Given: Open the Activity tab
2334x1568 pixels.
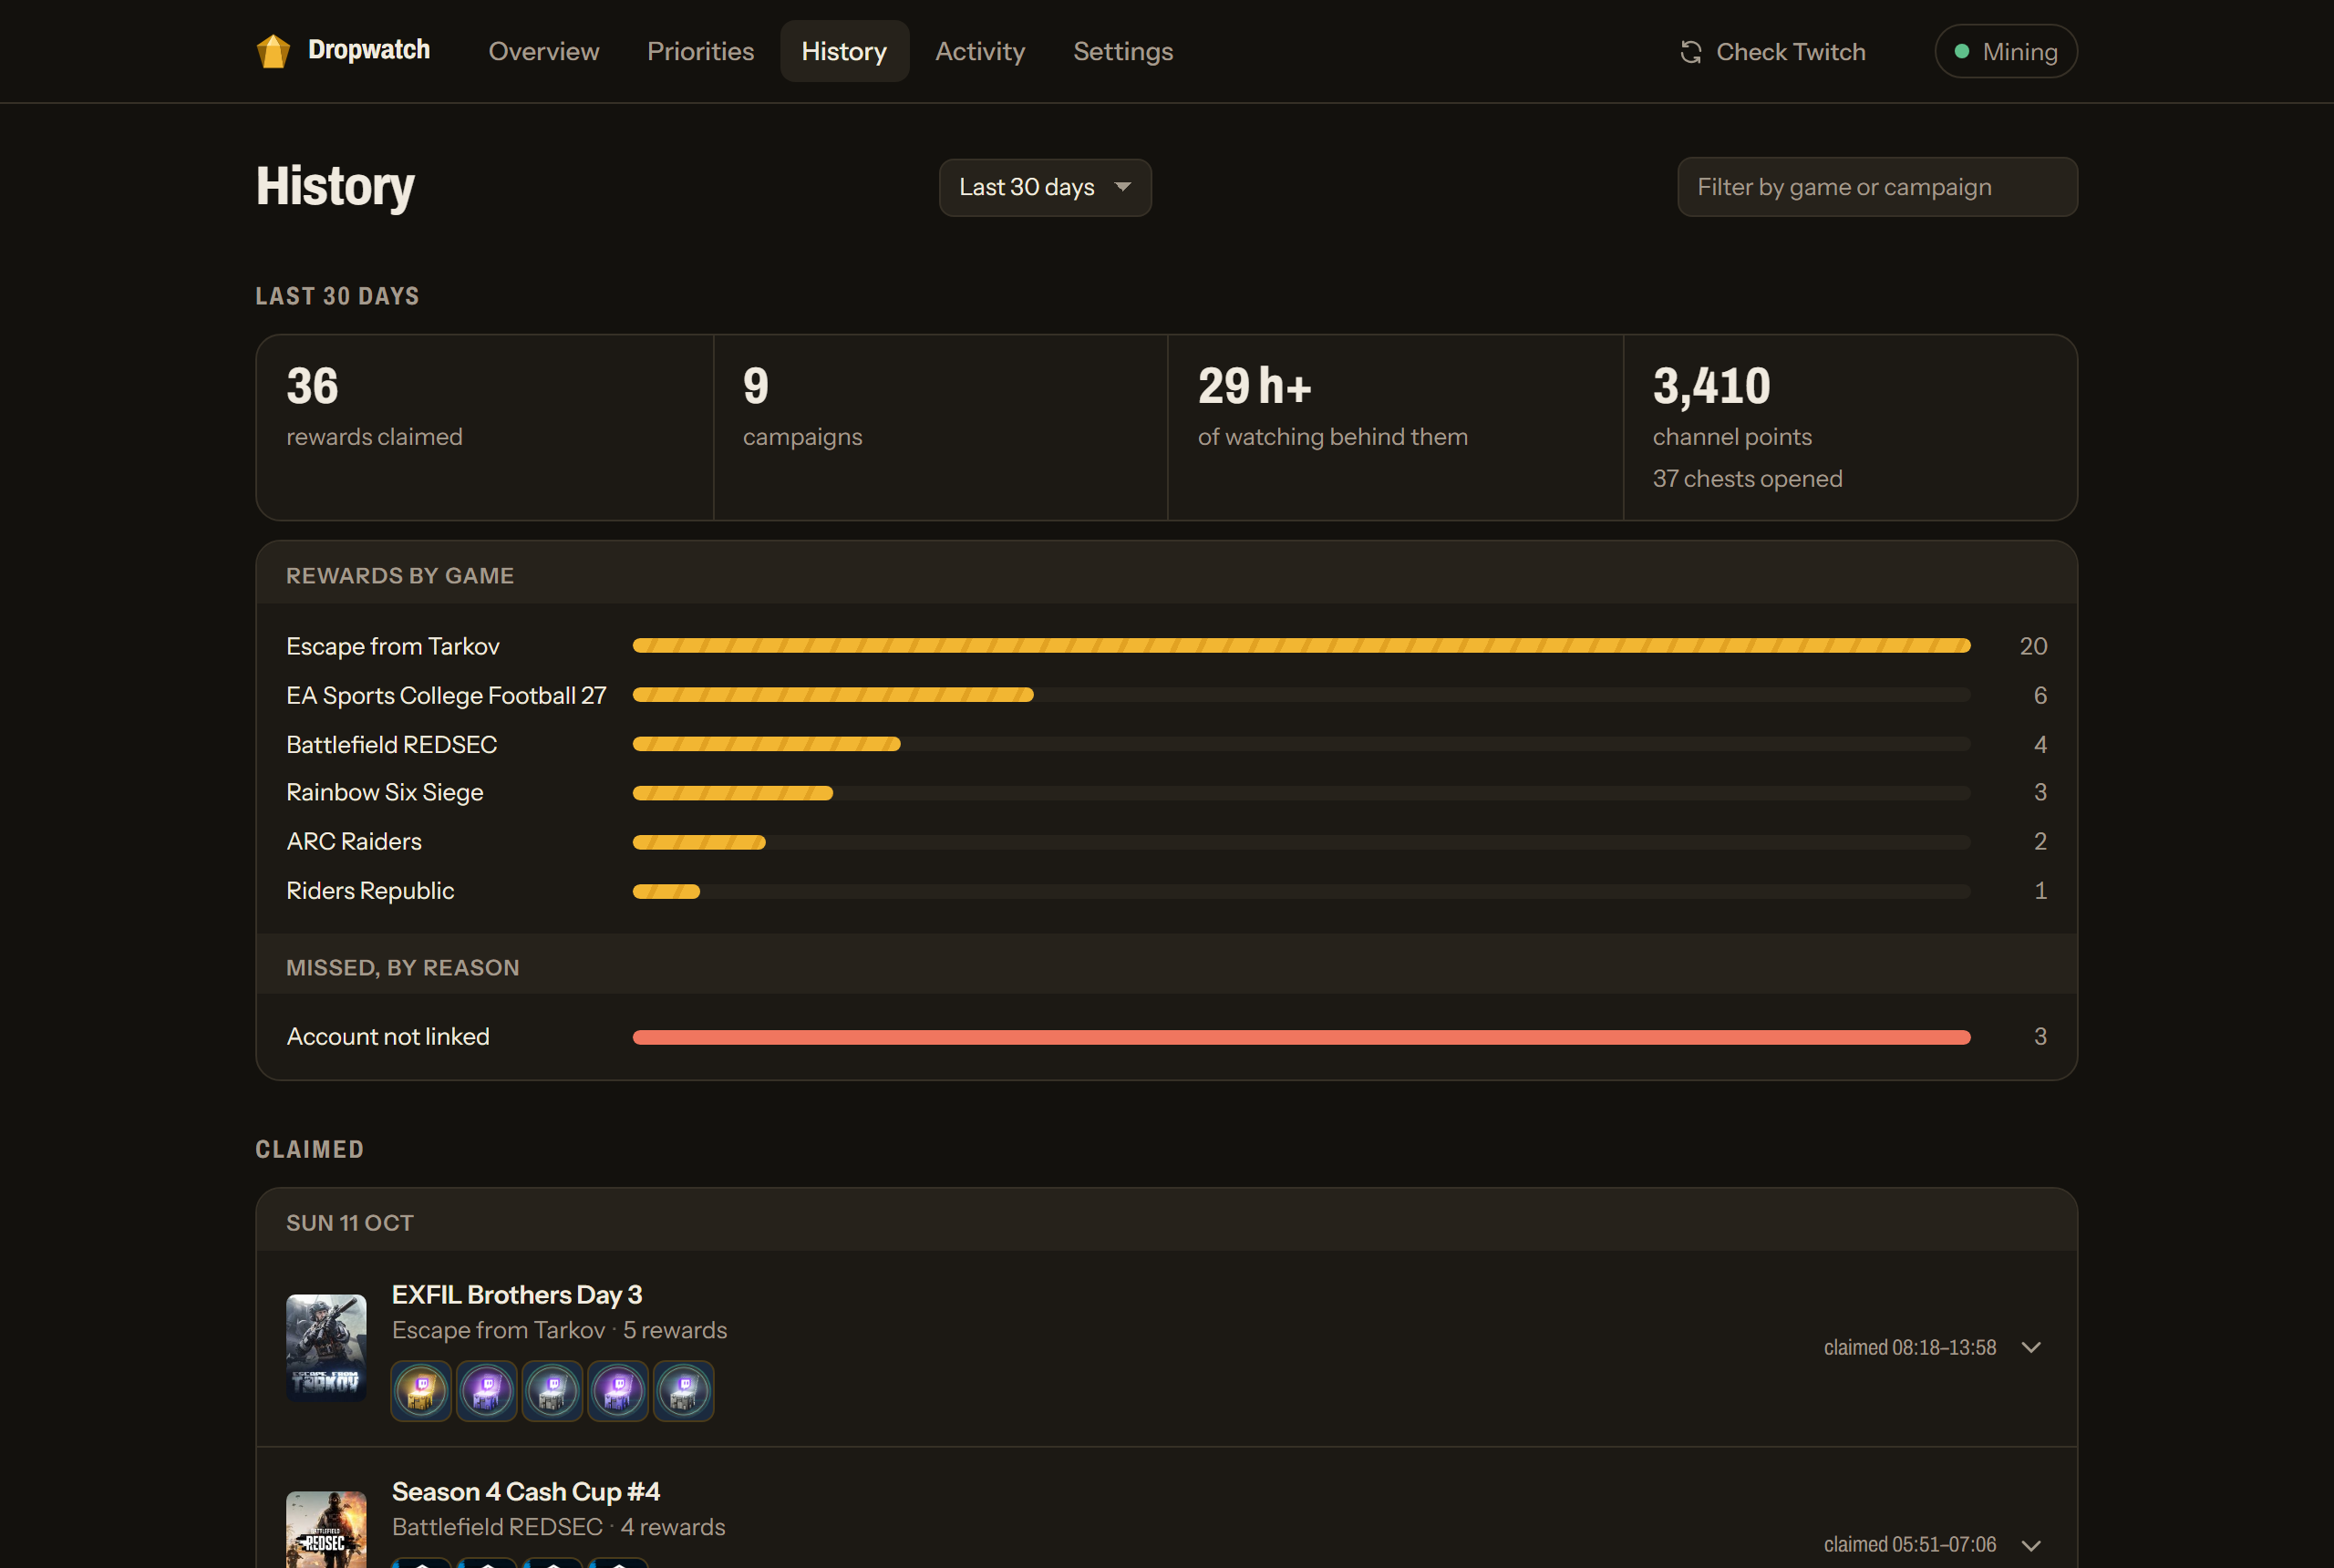Looking at the screenshot, I should pos(980,51).
